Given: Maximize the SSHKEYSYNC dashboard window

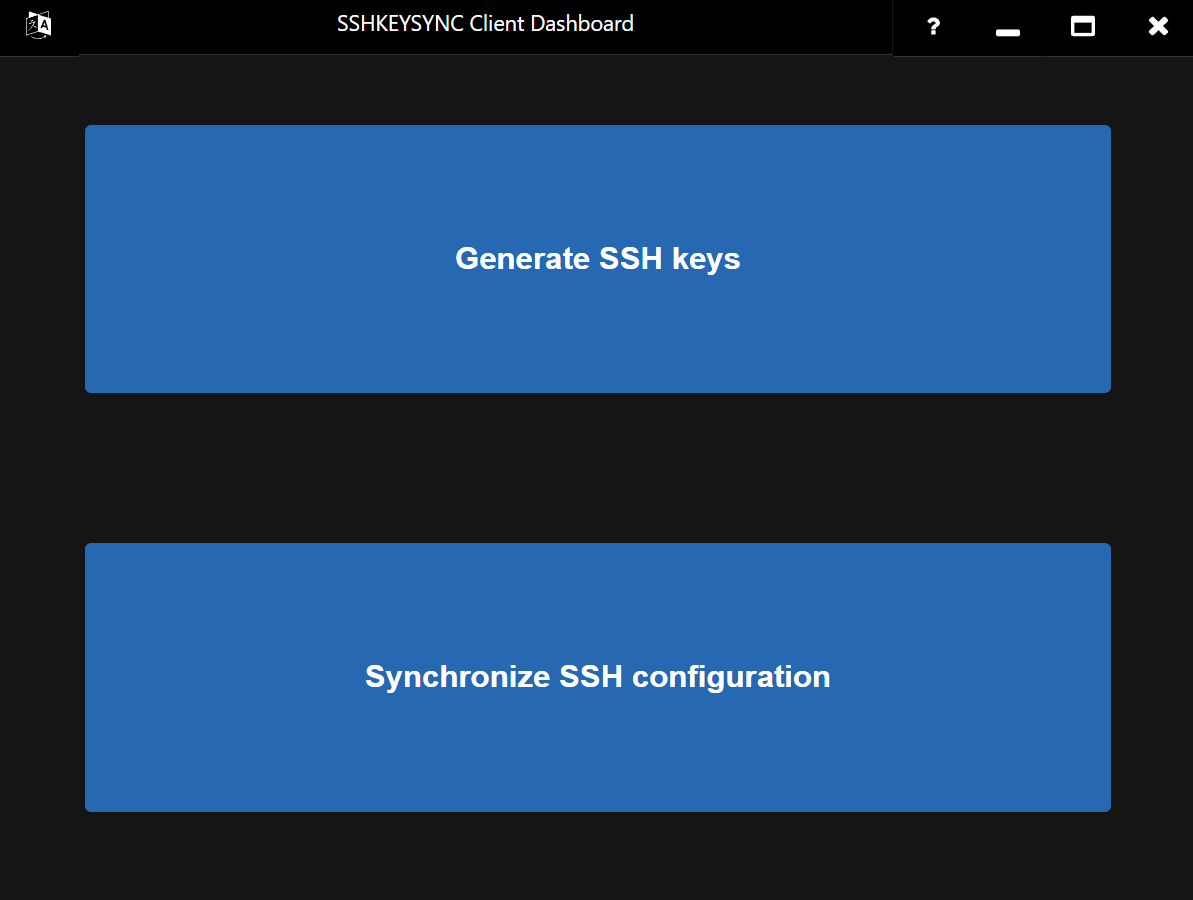Looking at the screenshot, I should (1082, 27).
